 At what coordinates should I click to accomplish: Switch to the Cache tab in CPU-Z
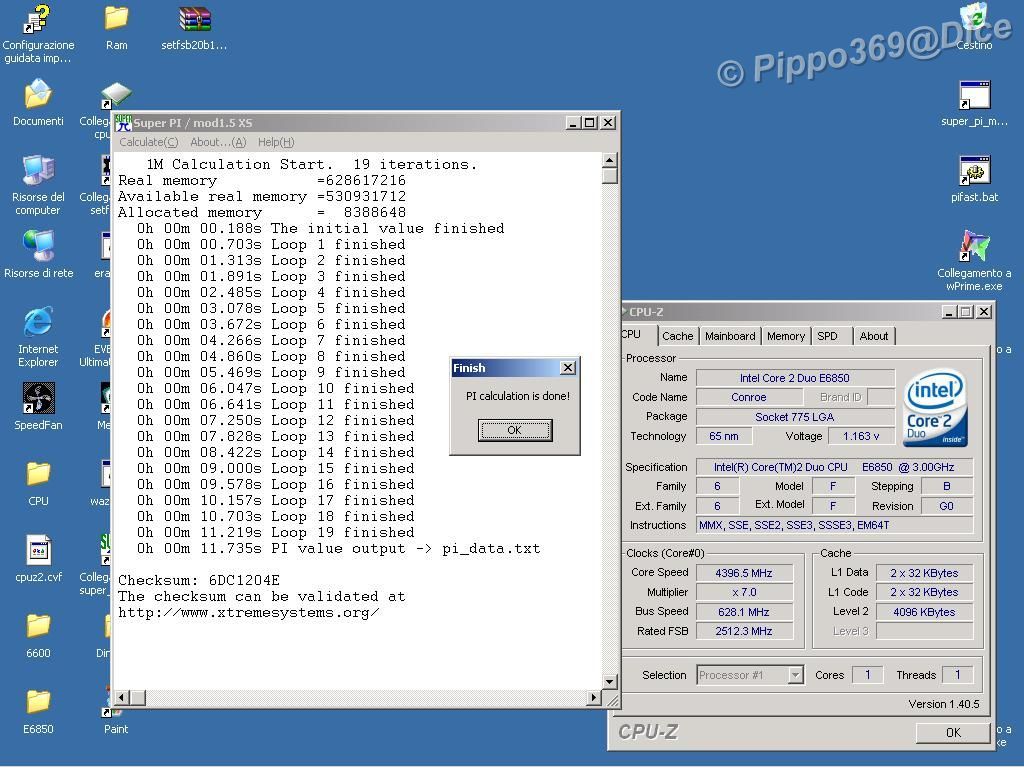[x=677, y=336]
